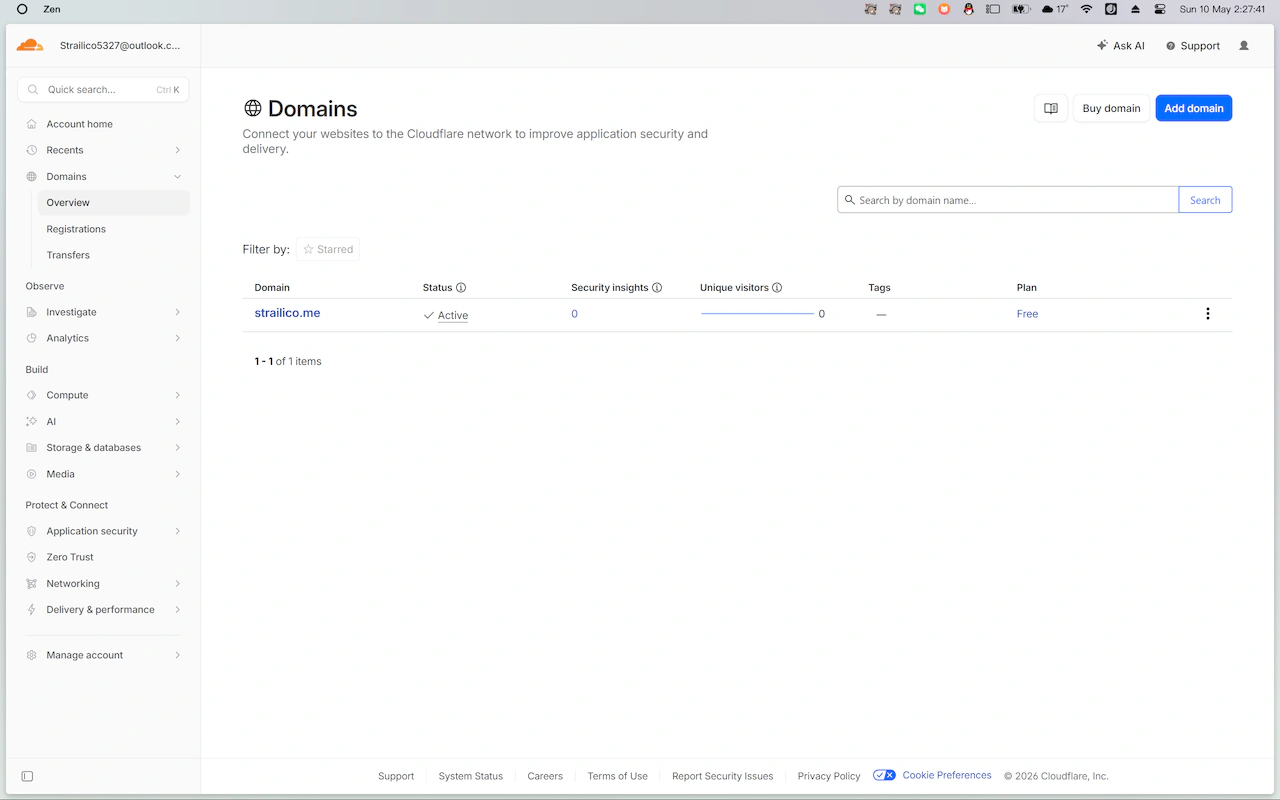The height and width of the screenshot is (800, 1280).
Task: Click the Networking icon in the sidebar
Action: [x=32, y=583]
